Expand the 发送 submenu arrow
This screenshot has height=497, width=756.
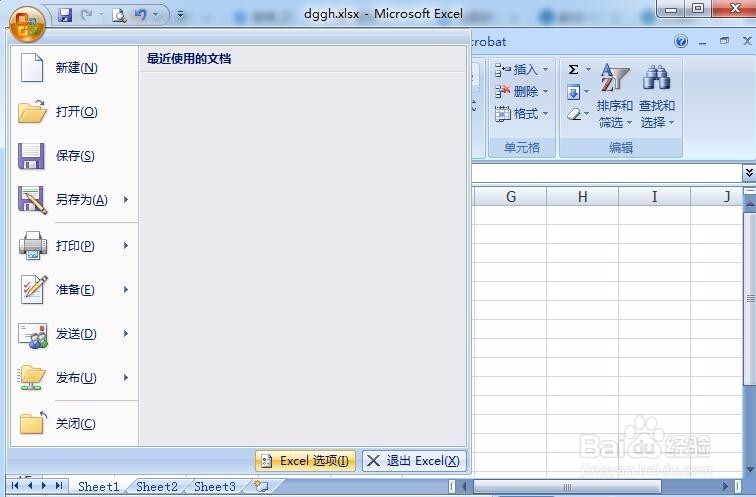tap(126, 334)
